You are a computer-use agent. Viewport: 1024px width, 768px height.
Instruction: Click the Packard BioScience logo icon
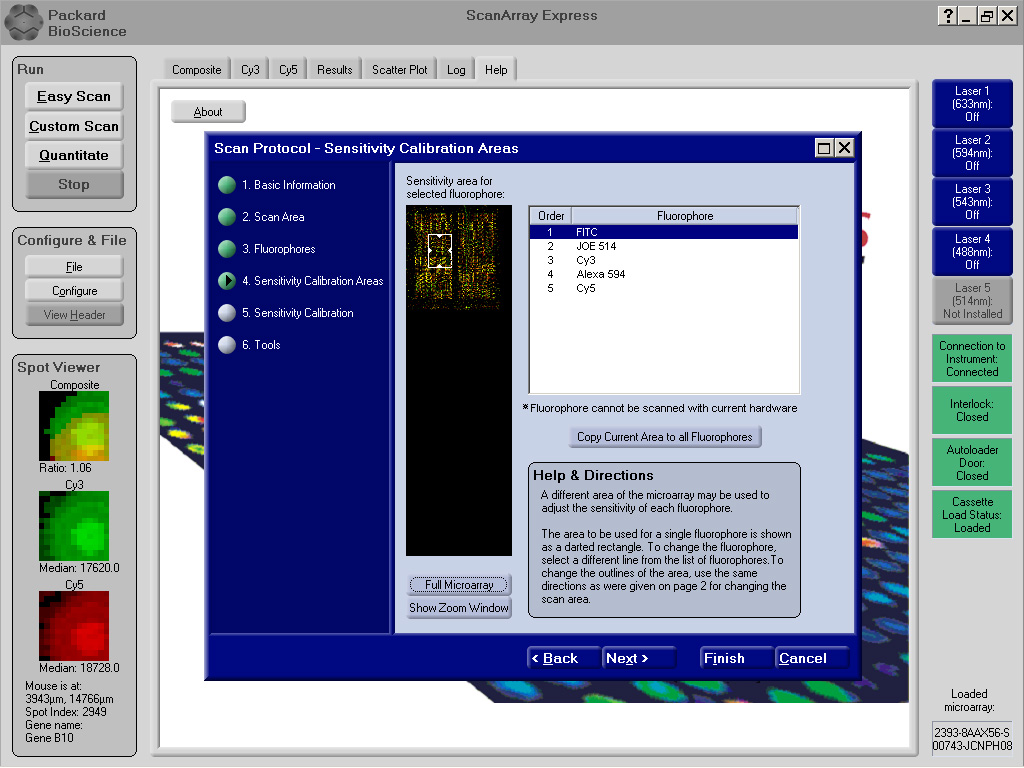23,22
